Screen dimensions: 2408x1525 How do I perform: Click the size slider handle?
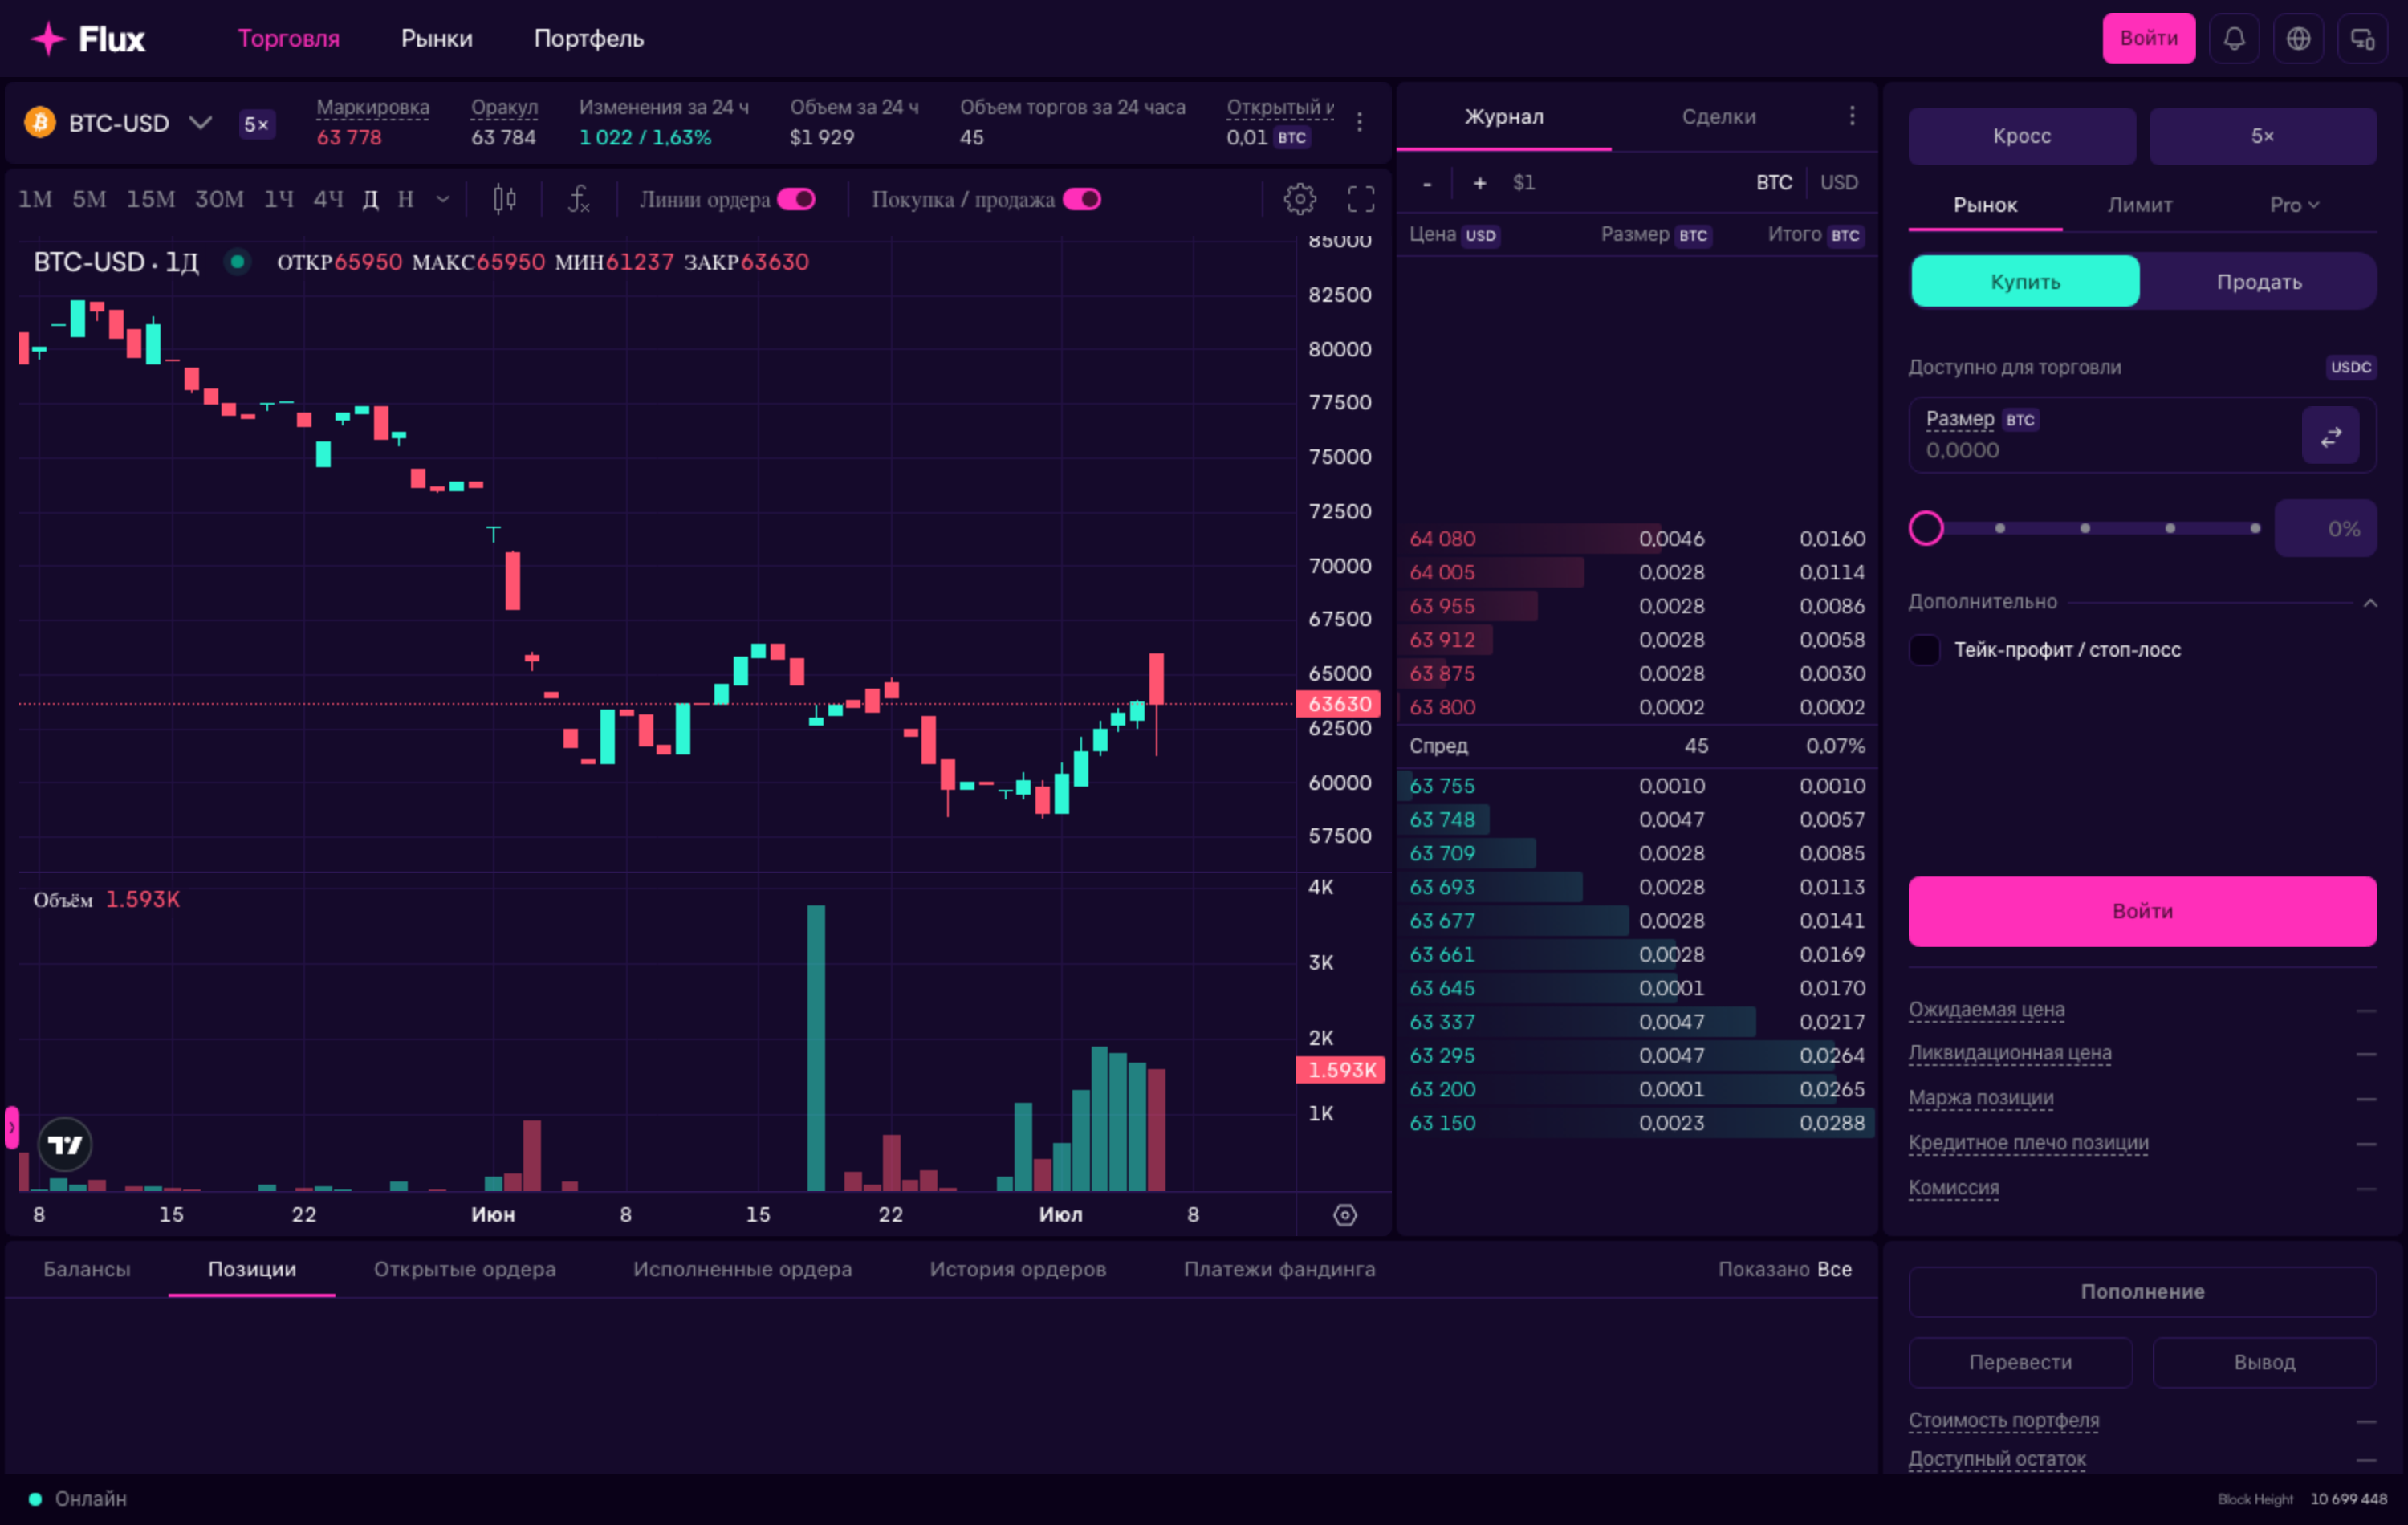pyautogui.click(x=1925, y=528)
